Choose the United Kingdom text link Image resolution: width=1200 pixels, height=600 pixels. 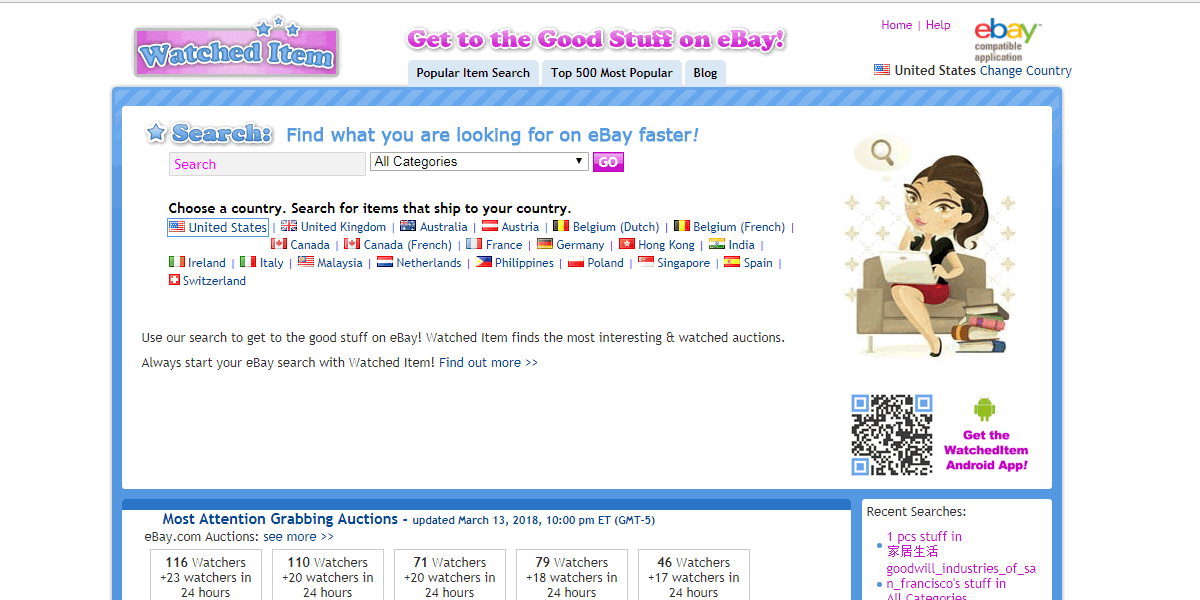(x=343, y=227)
